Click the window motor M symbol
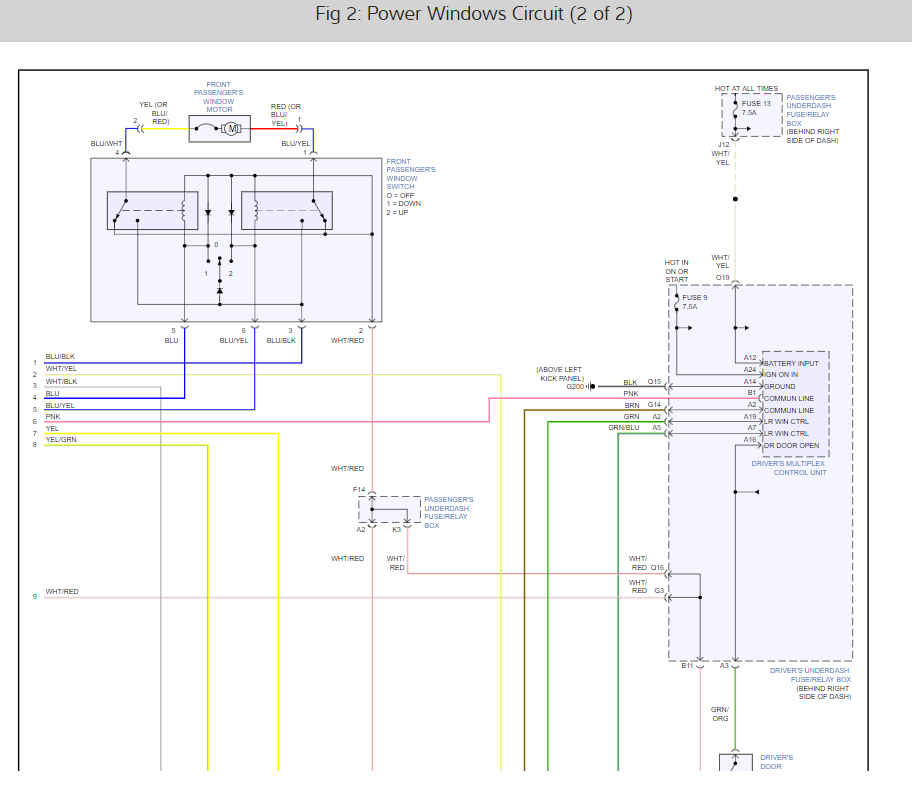The width and height of the screenshot is (912, 808). click(x=231, y=129)
